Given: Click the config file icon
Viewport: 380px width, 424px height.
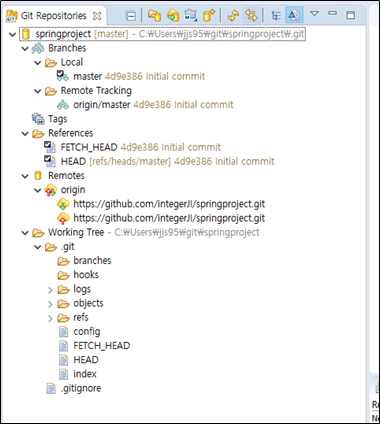Looking at the screenshot, I should pyautogui.click(x=63, y=332).
